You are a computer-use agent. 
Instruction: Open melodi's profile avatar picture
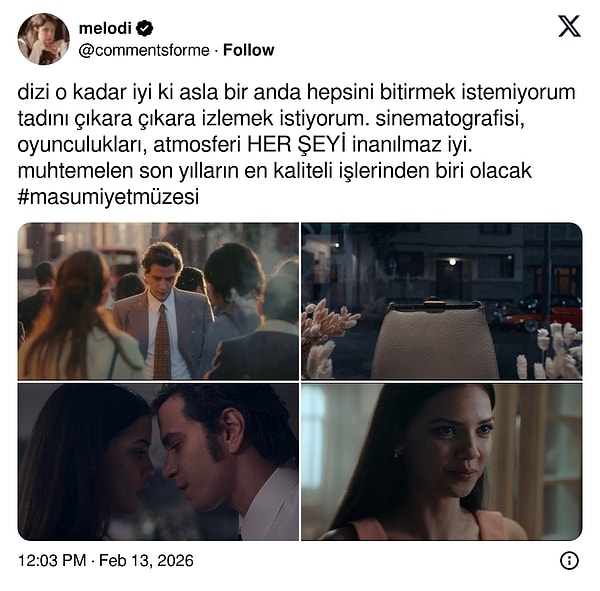(x=44, y=39)
